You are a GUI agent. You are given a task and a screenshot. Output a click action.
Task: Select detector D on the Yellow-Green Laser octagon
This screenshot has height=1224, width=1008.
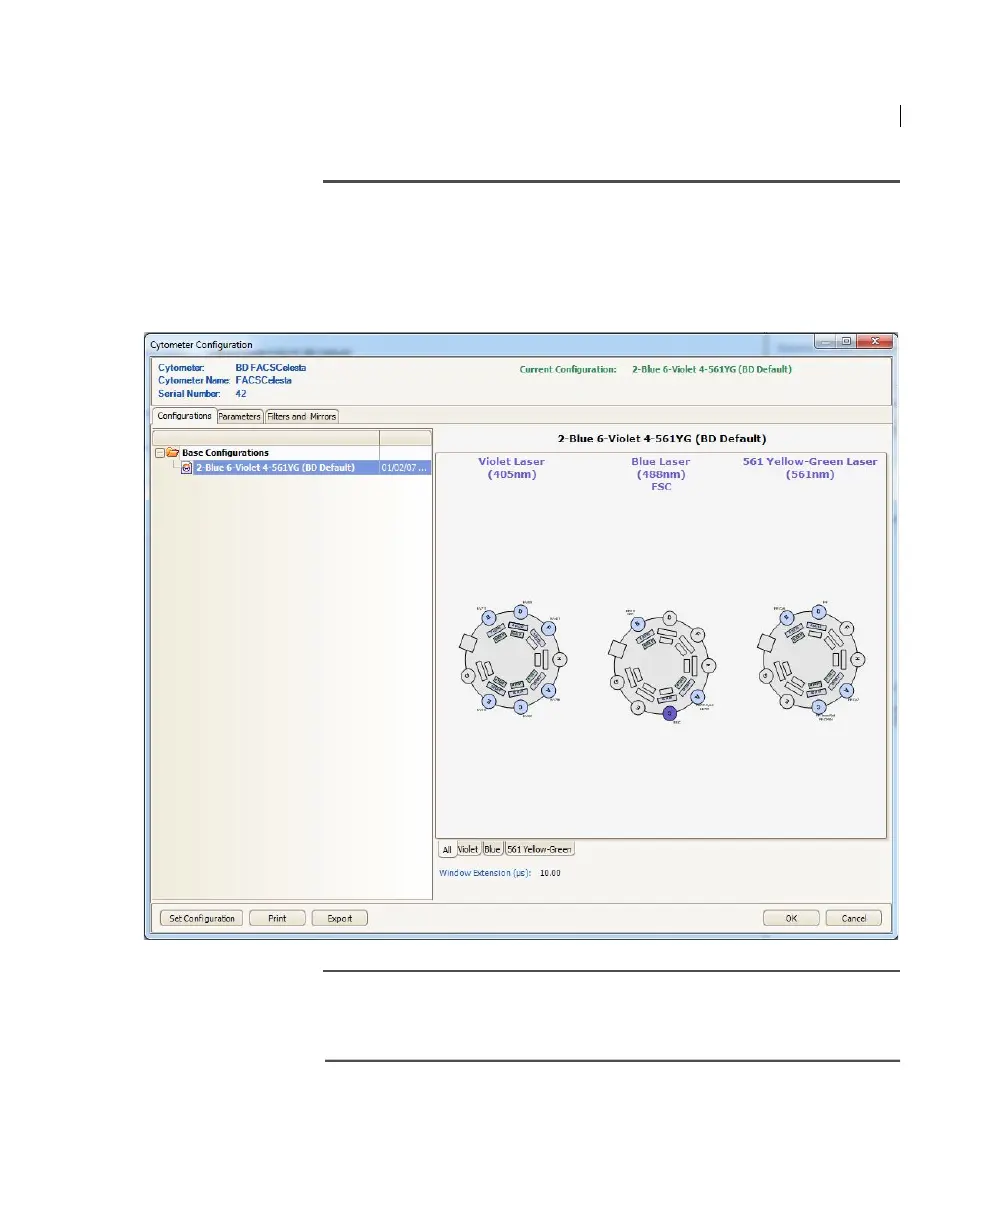(819, 611)
